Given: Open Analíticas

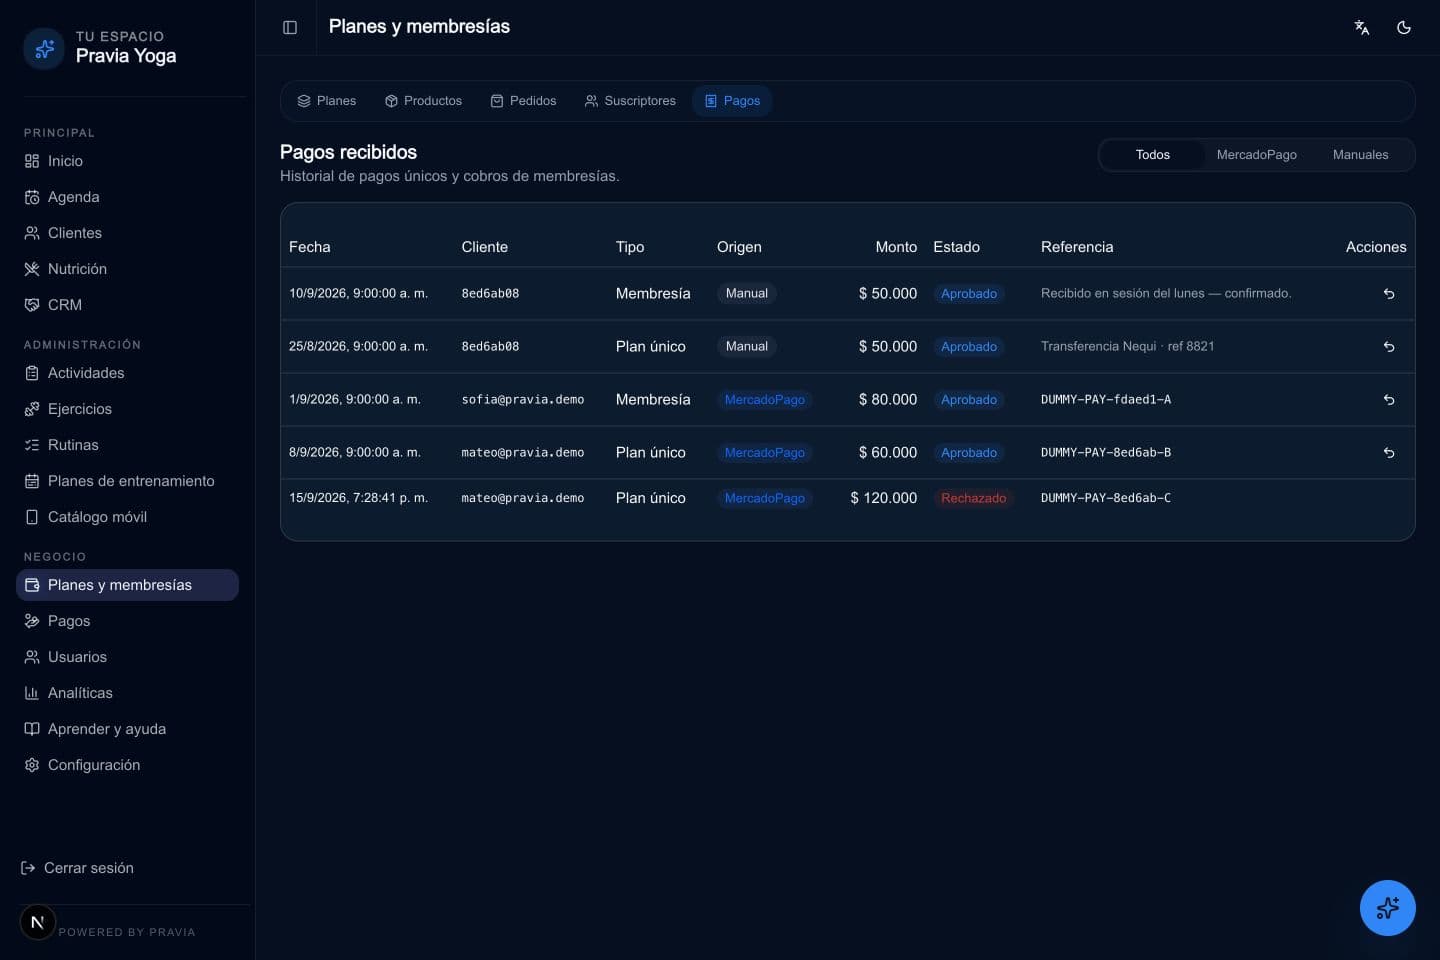Looking at the screenshot, I should (127, 693).
